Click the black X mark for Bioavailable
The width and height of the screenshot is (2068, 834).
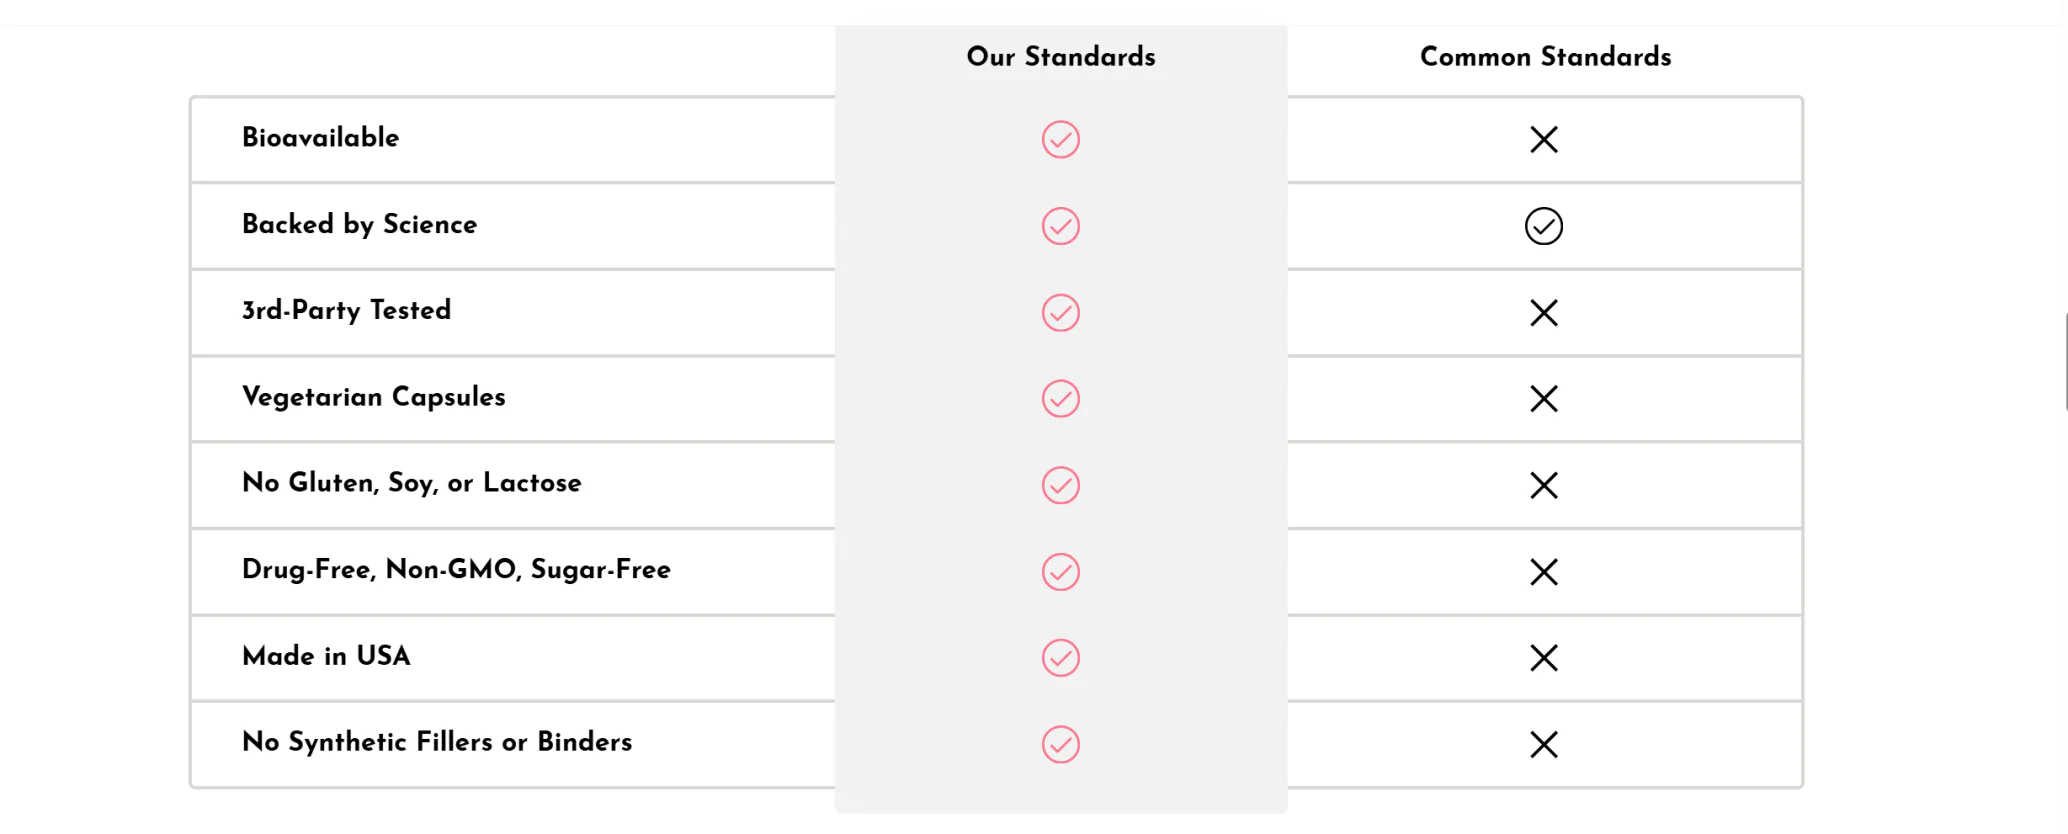(1543, 140)
